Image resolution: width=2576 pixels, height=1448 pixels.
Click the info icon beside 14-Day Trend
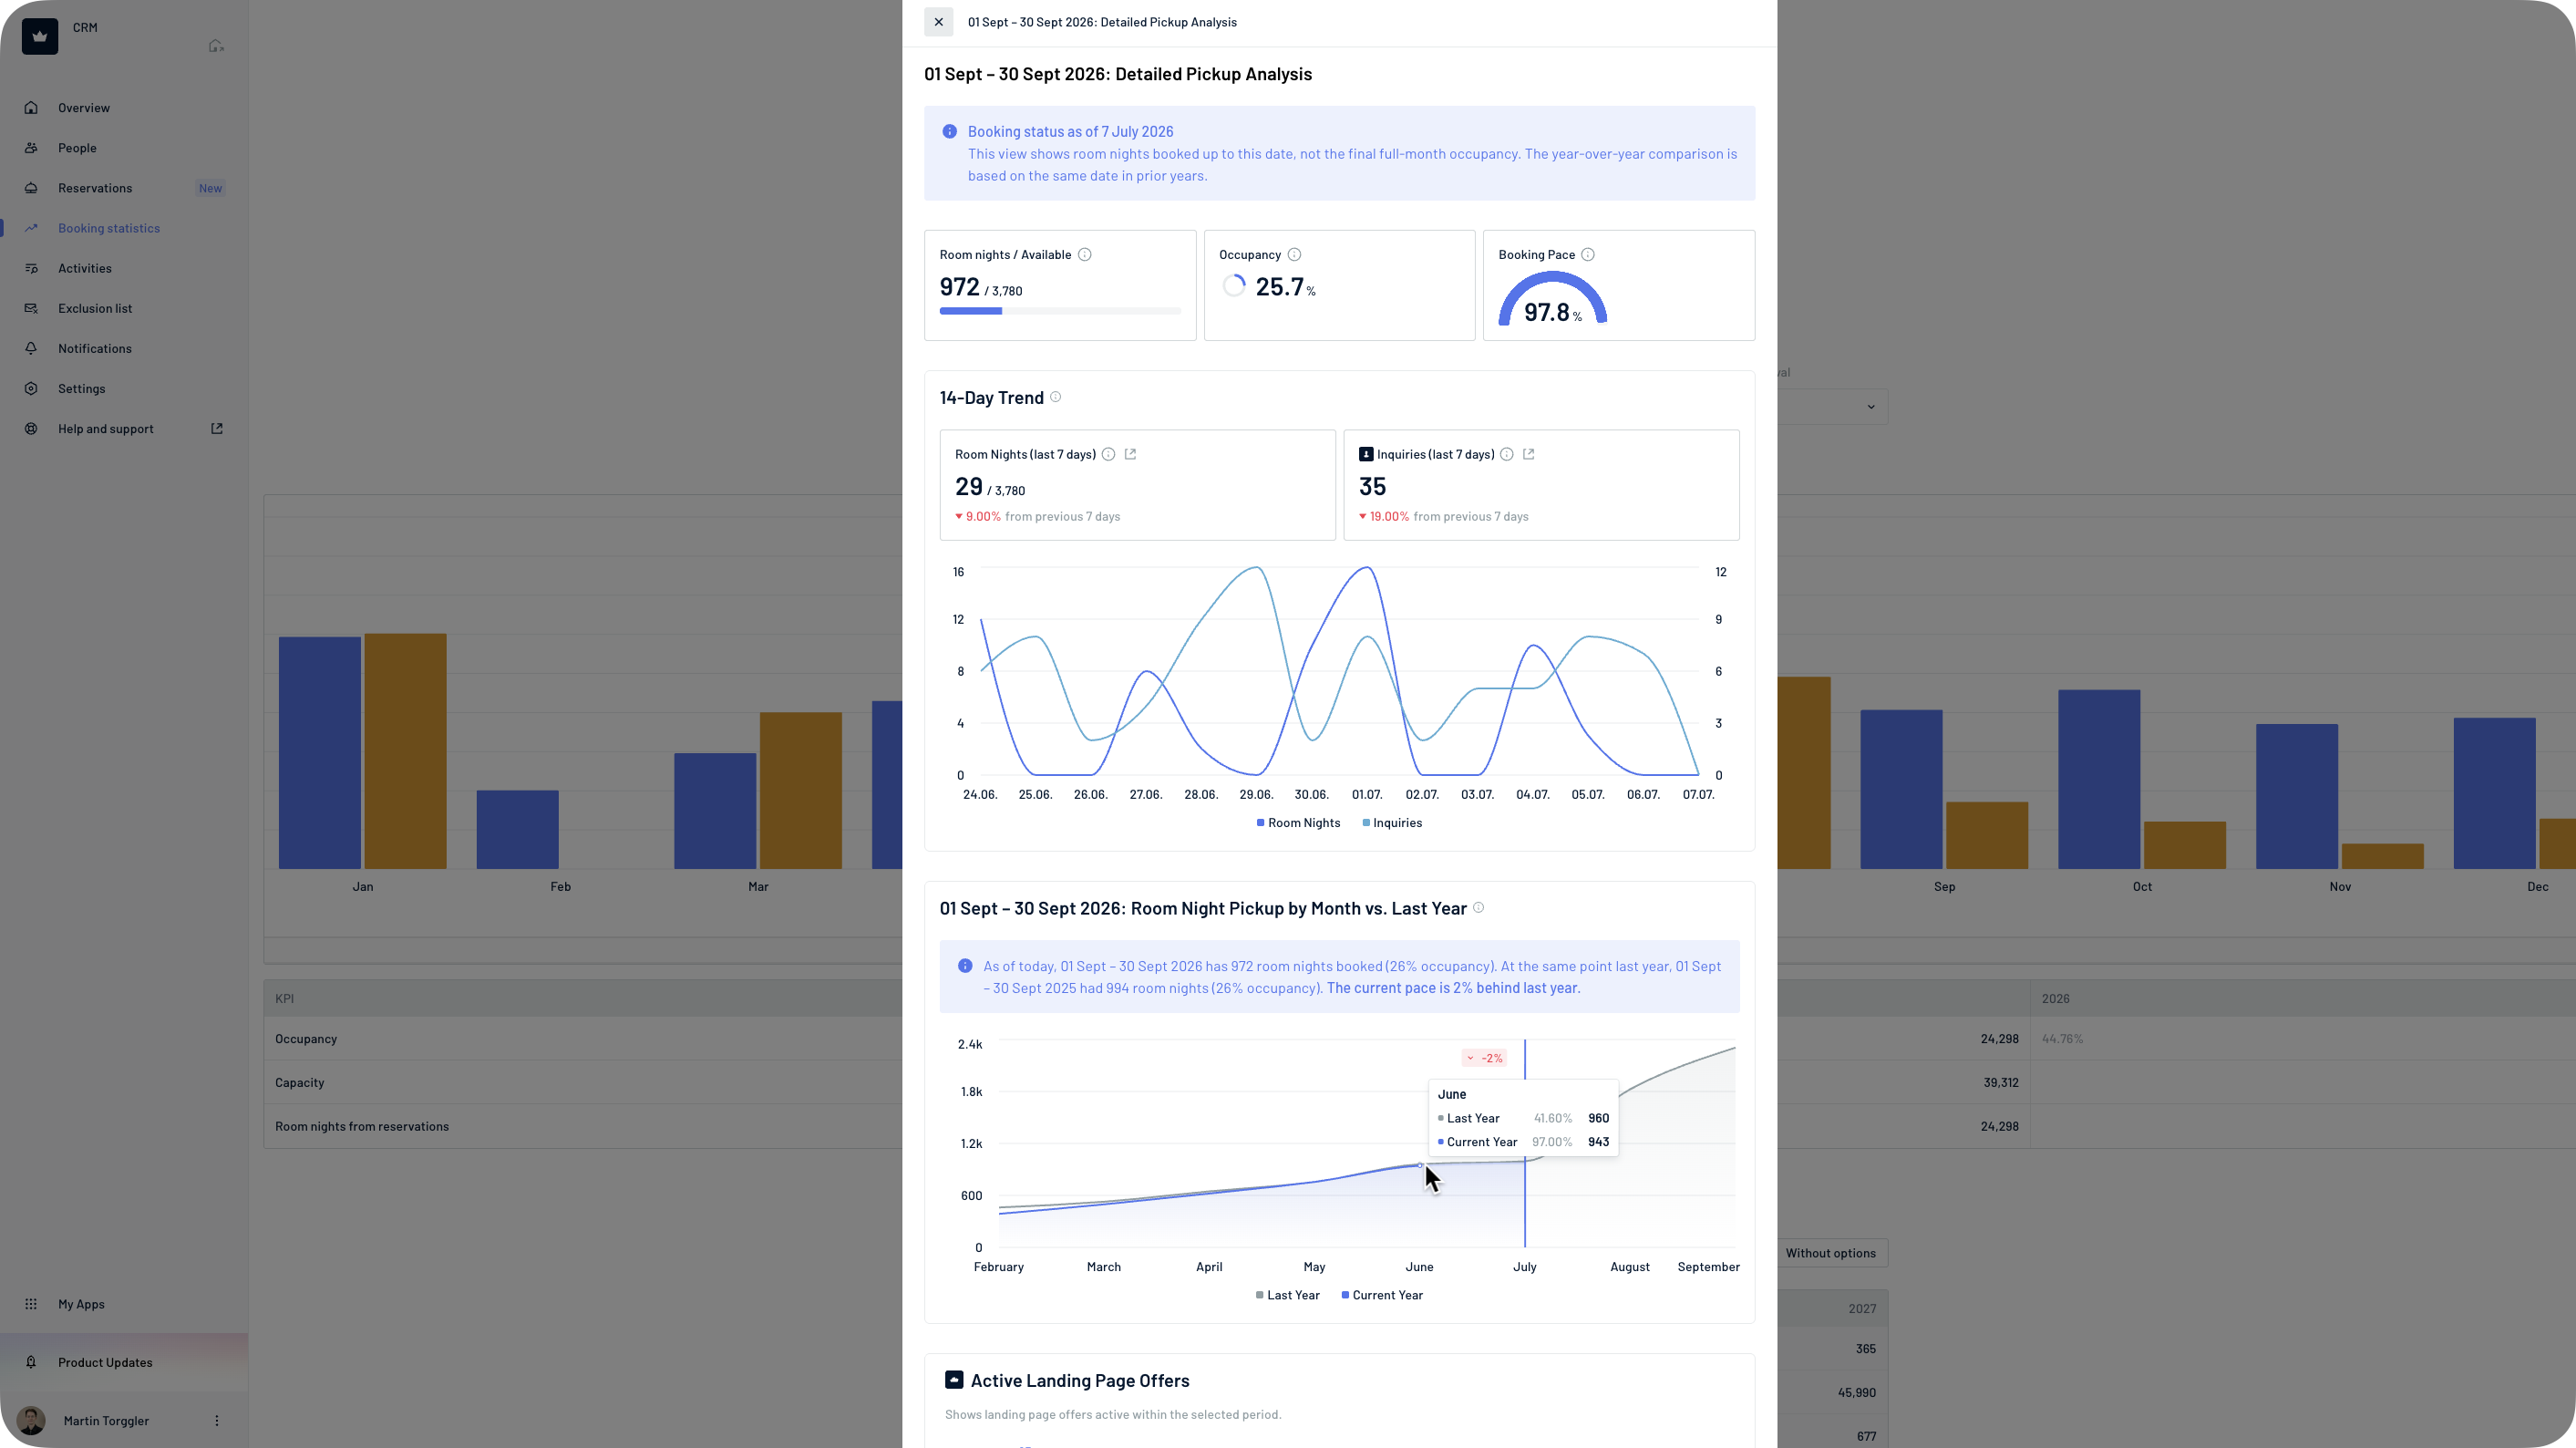1055,397
